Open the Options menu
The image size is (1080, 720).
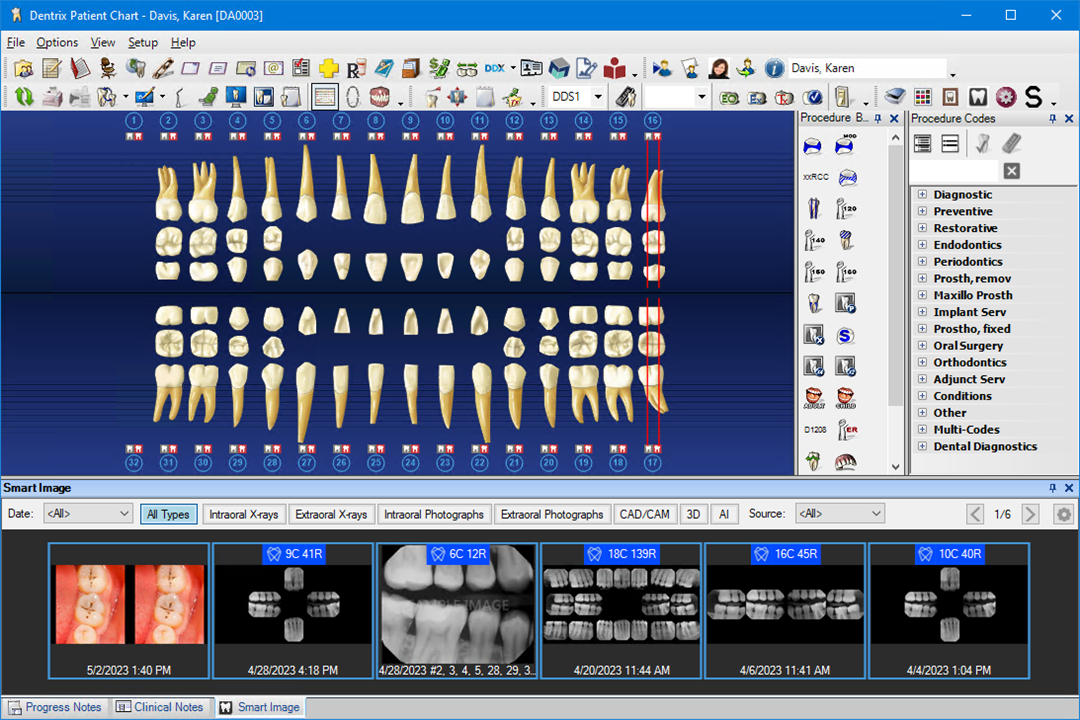(57, 42)
